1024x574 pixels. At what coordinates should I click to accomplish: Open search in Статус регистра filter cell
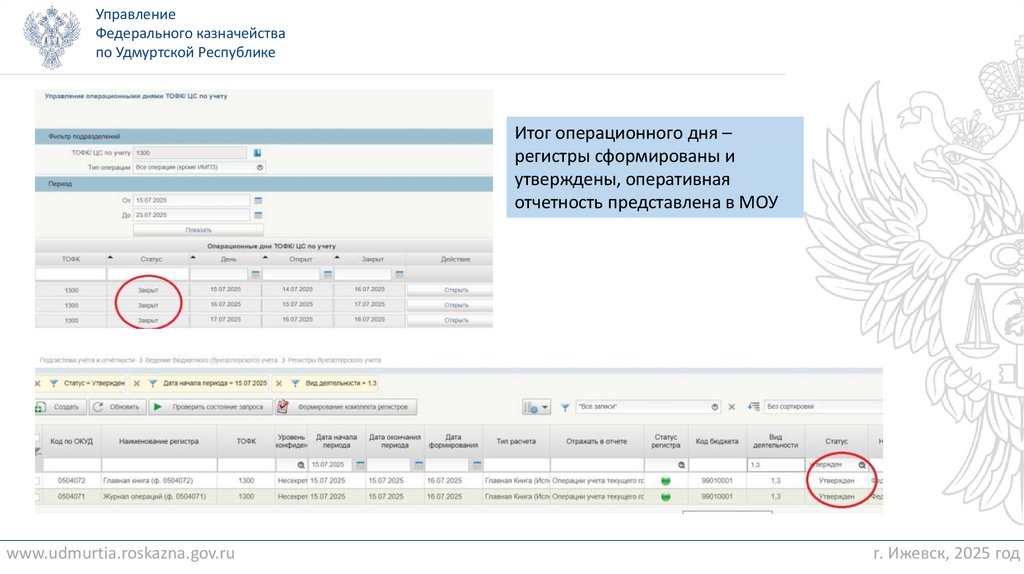[681, 465]
